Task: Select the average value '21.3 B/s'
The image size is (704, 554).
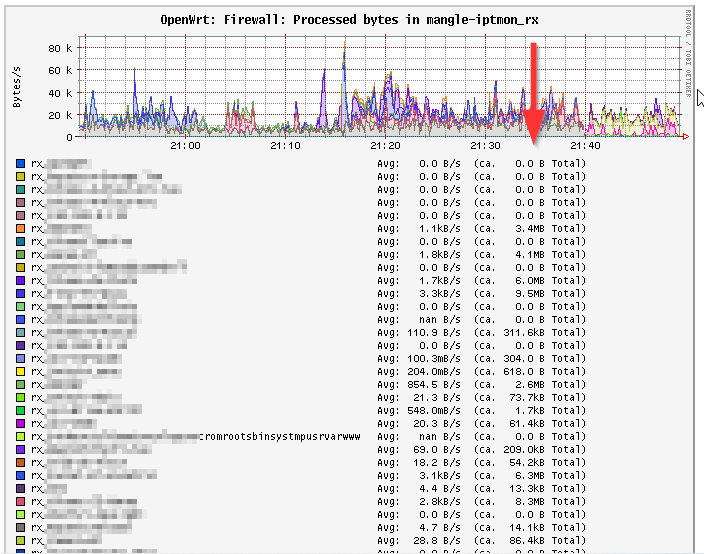Action: click(x=437, y=398)
